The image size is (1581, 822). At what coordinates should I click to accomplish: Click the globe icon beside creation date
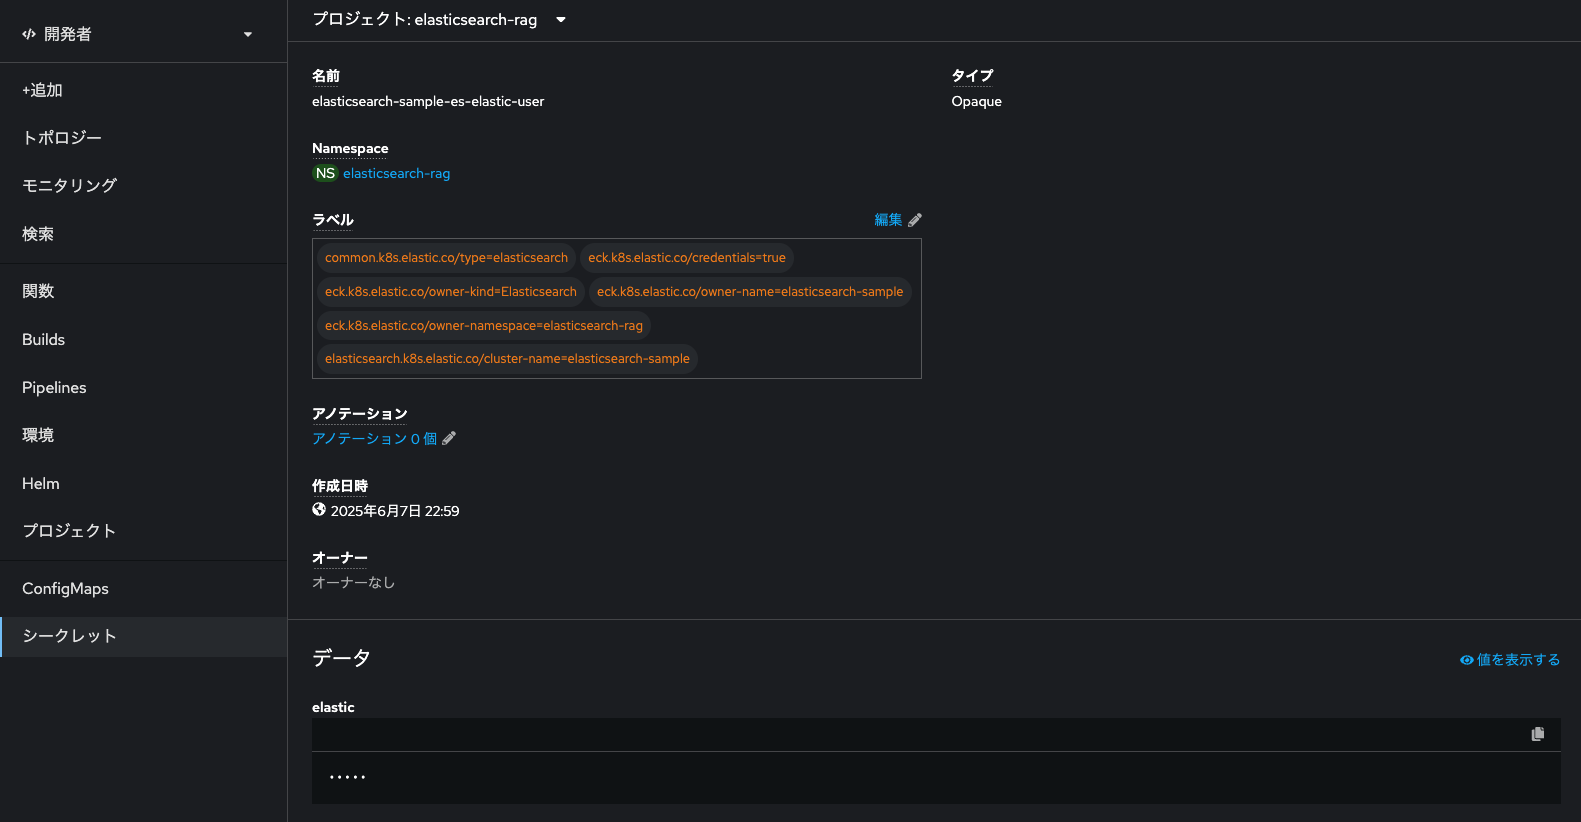(319, 509)
